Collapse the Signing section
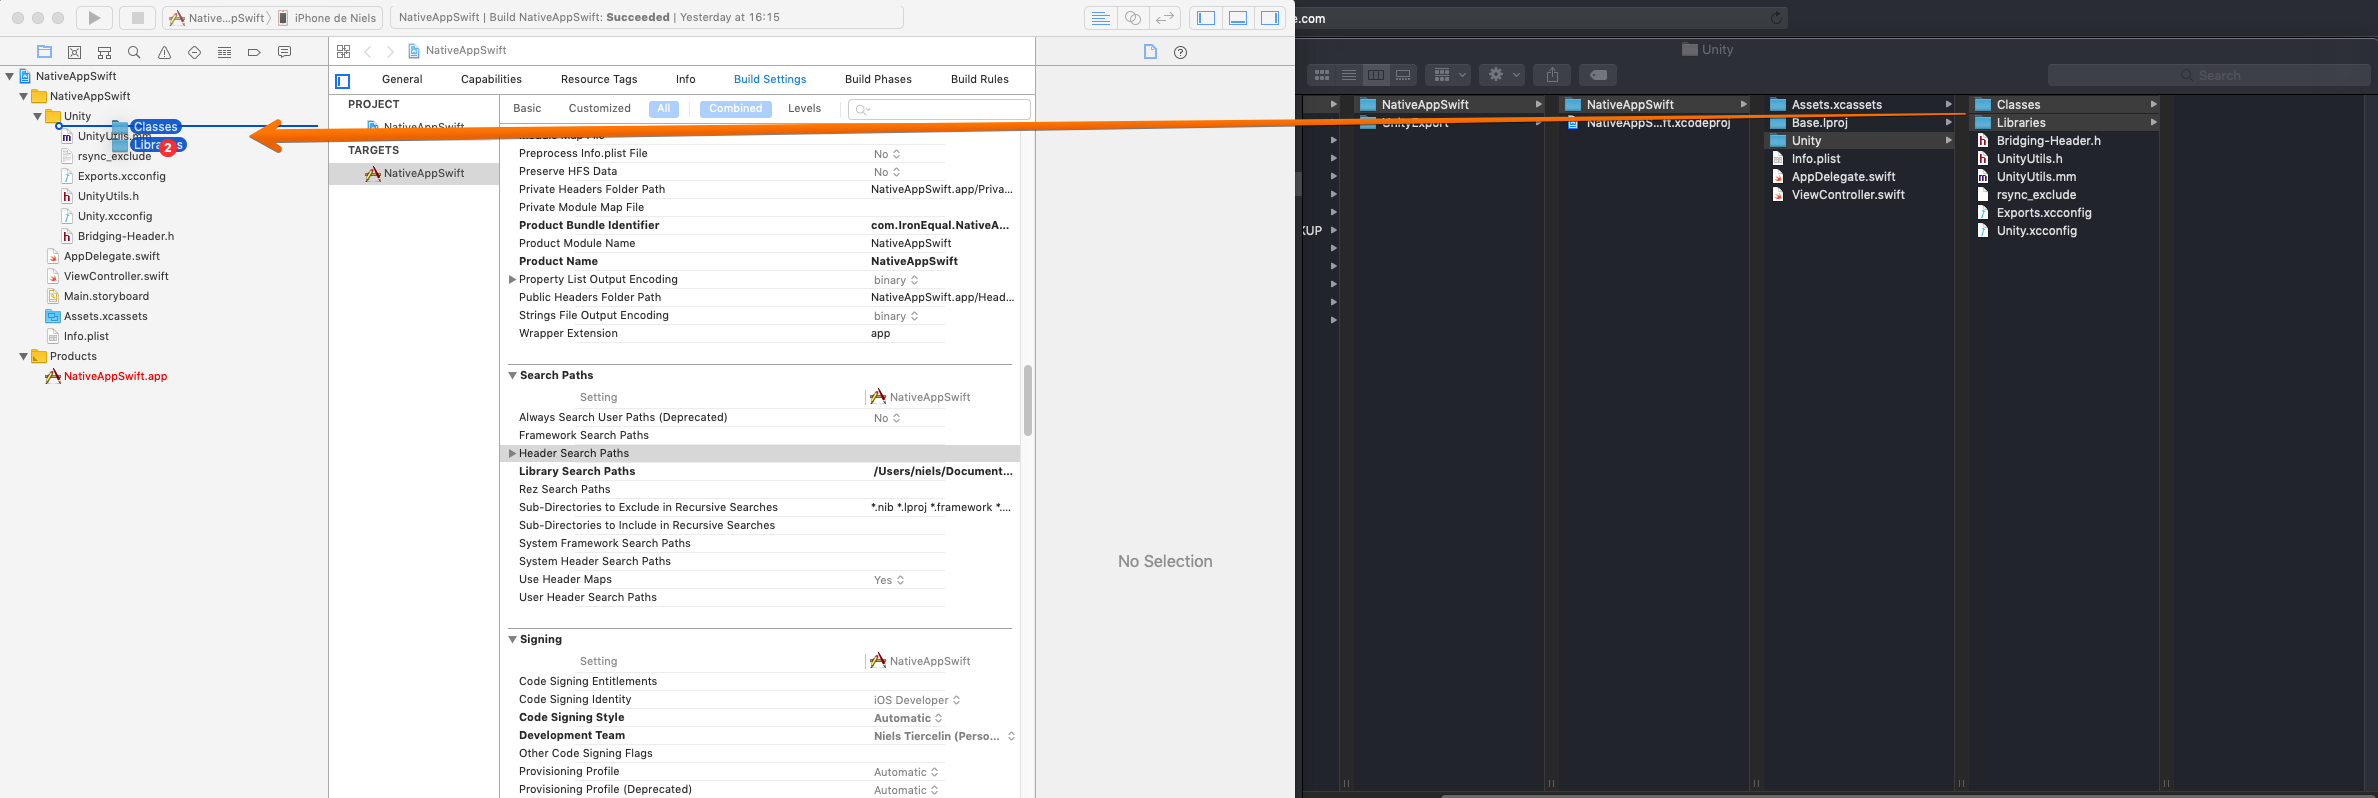 tap(513, 640)
